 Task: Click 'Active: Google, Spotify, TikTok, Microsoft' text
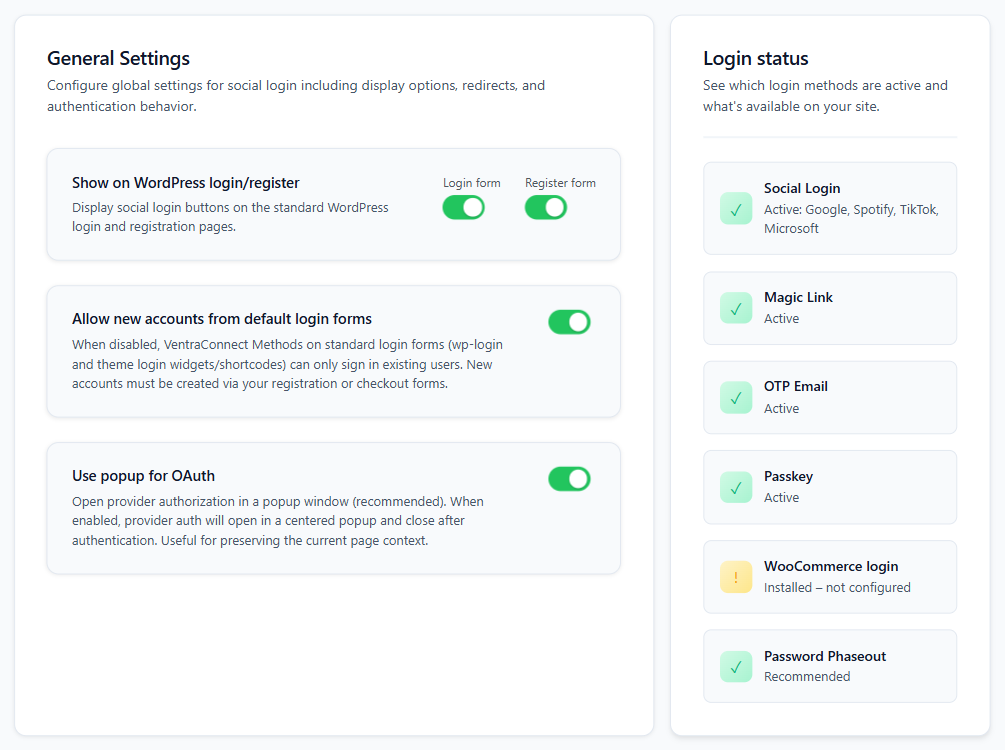pos(851,219)
